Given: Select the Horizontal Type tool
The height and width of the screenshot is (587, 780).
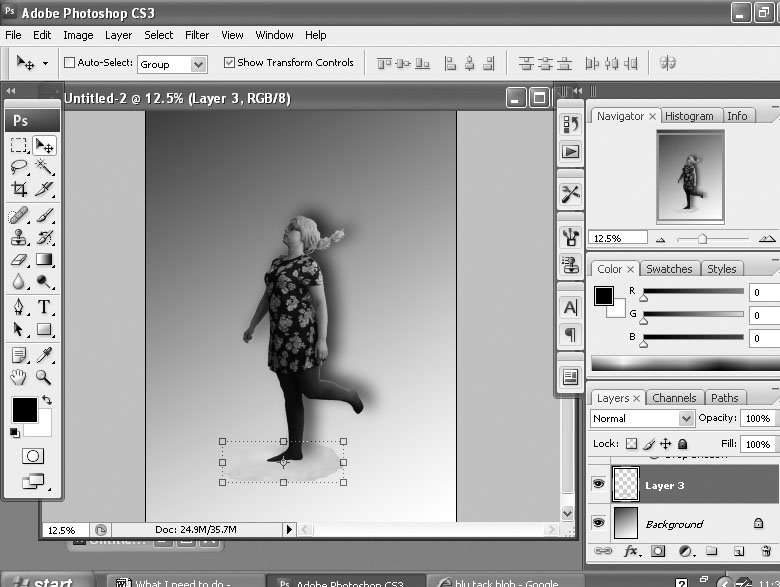Looking at the screenshot, I should [x=44, y=306].
